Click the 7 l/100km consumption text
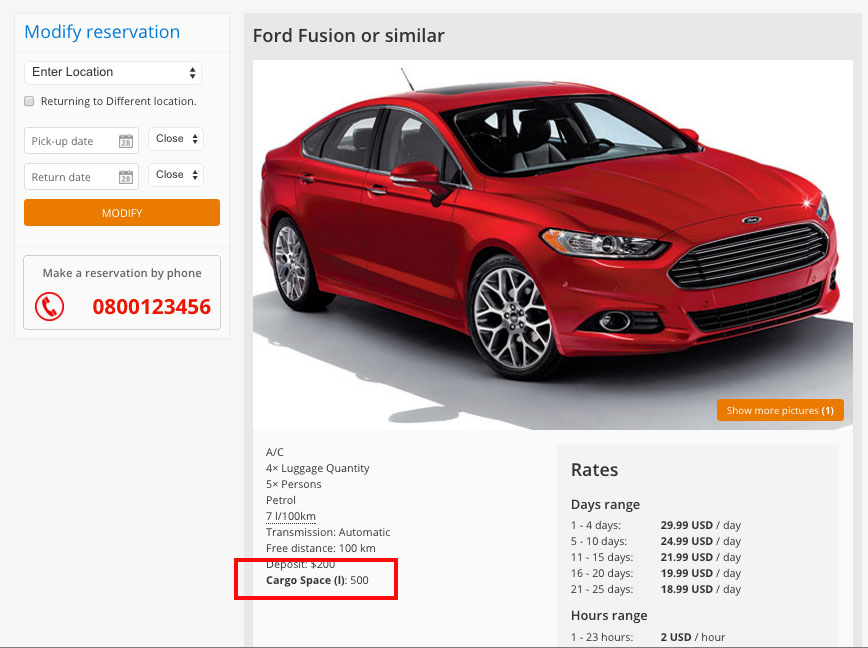868x648 pixels. 291,516
